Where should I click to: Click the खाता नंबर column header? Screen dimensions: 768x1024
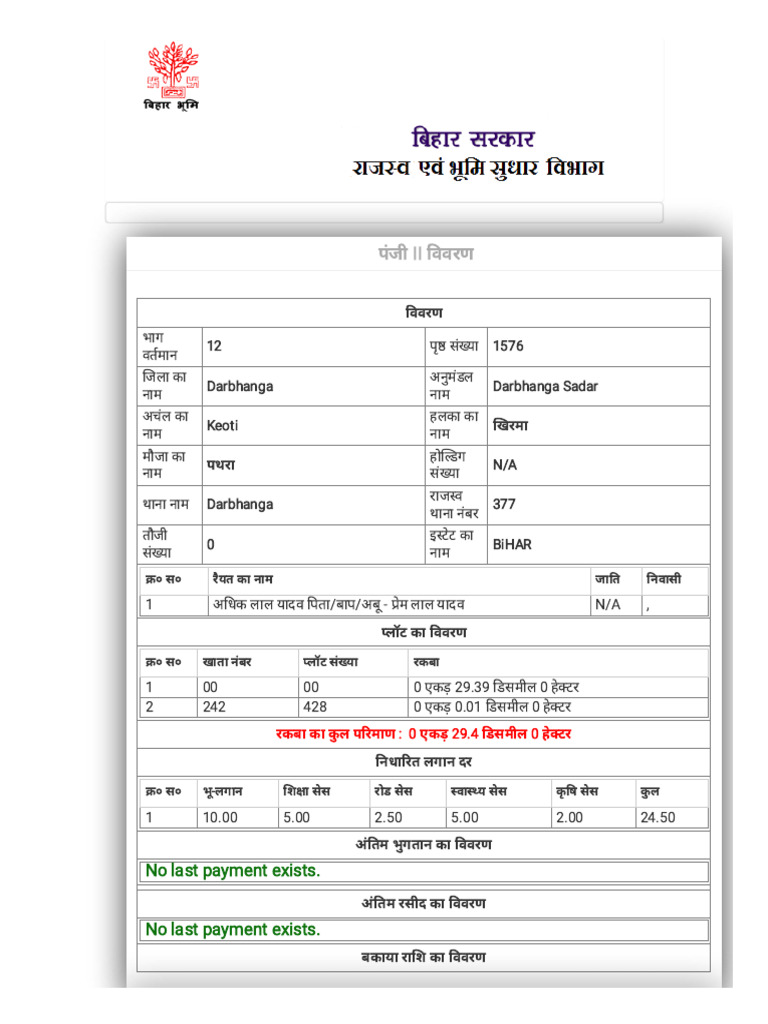[227, 662]
